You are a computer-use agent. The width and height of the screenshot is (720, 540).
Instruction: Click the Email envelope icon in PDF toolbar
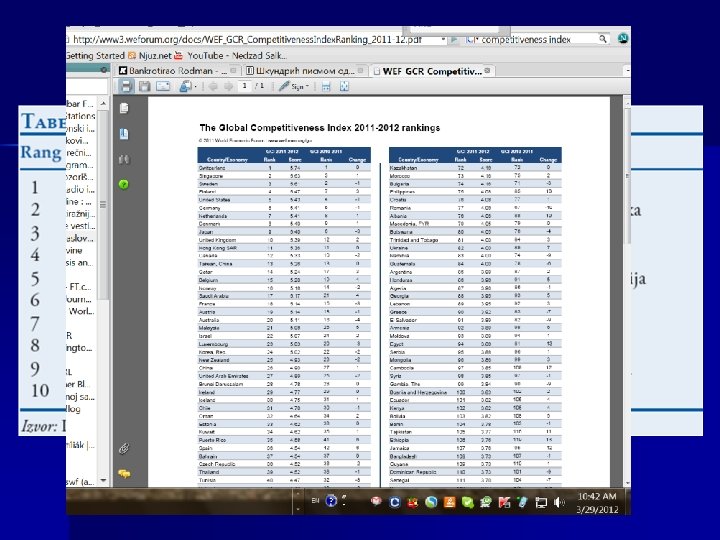point(163,86)
